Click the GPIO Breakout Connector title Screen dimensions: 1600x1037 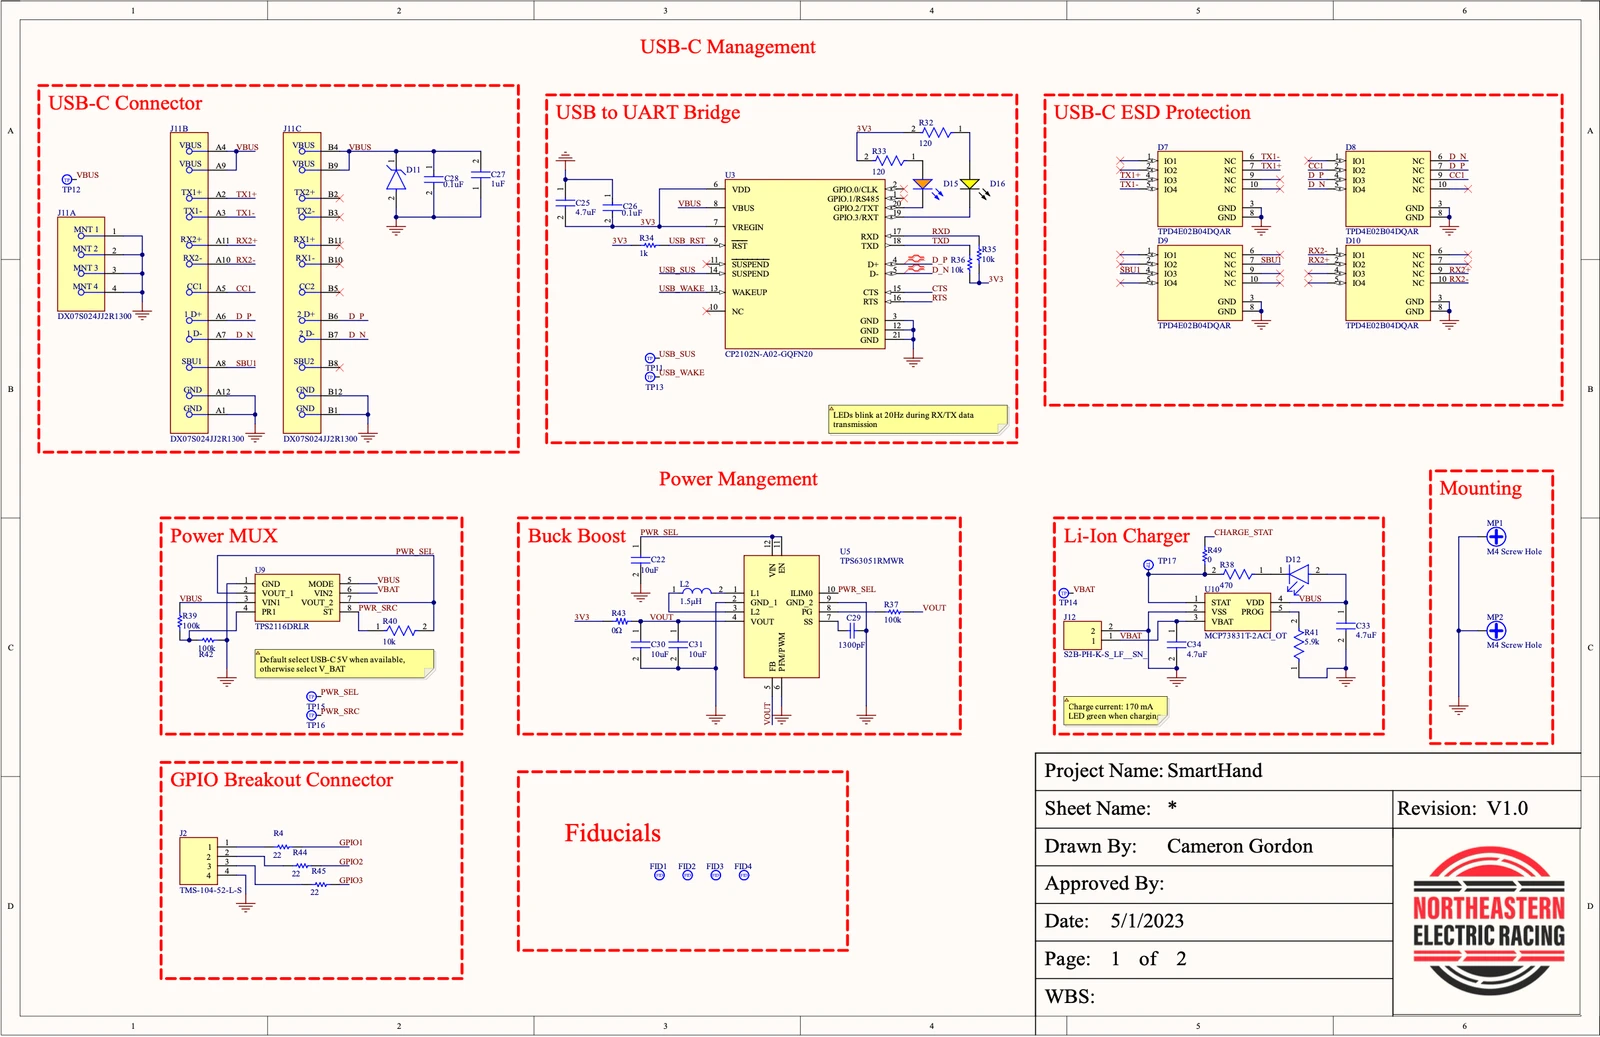click(x=282, y=780)
